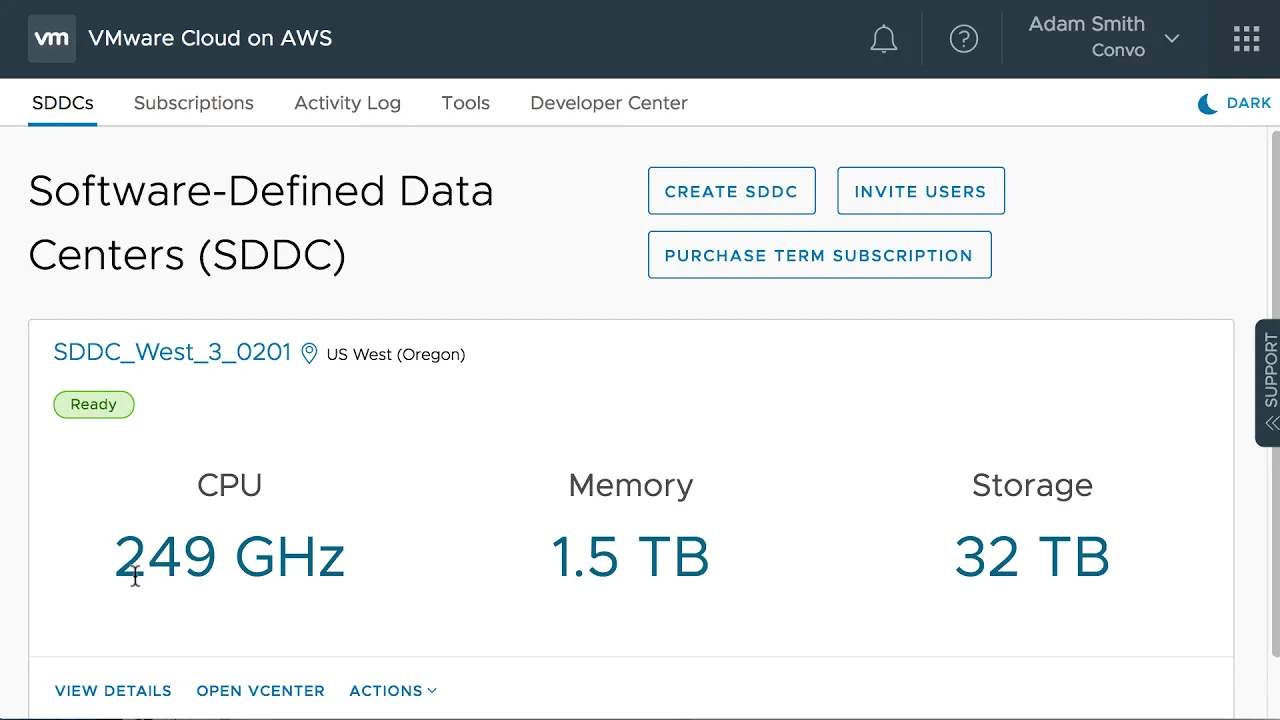
Task: Click VIEW DETAILS link
Action: (x=113, y=691)
